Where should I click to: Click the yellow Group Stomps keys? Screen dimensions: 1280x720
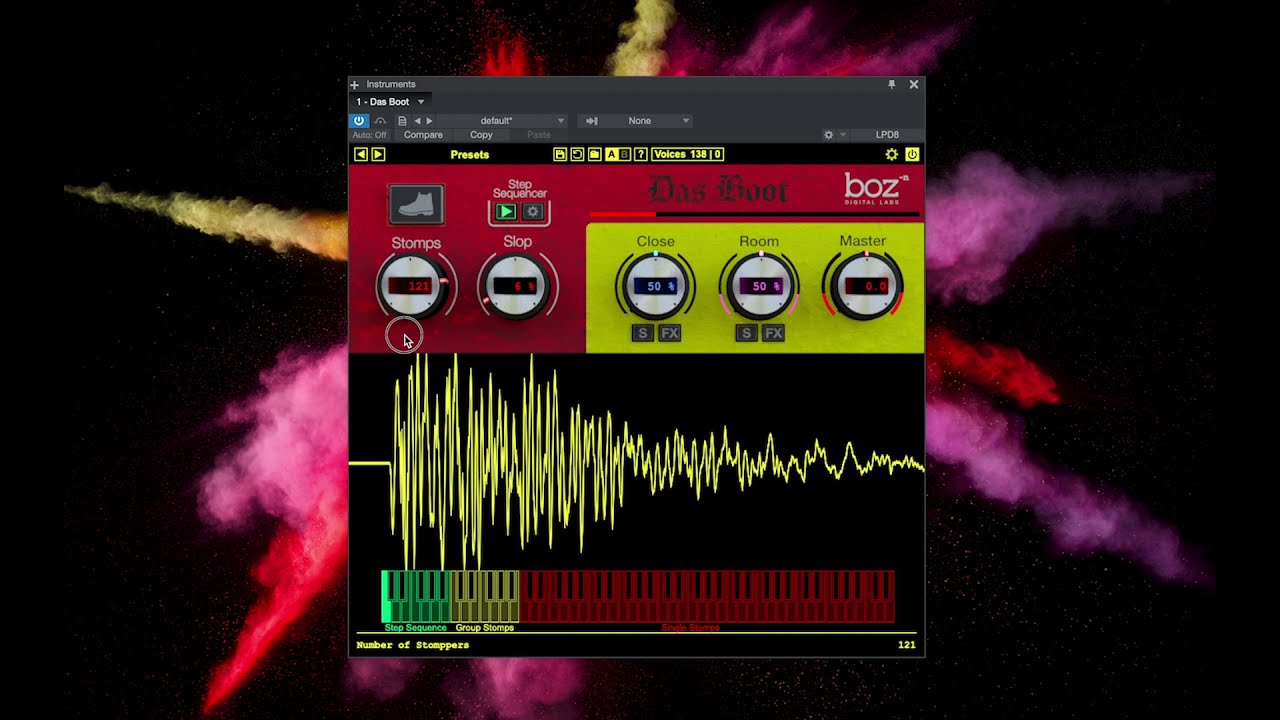pyautogui.click(x=485, y=597)
